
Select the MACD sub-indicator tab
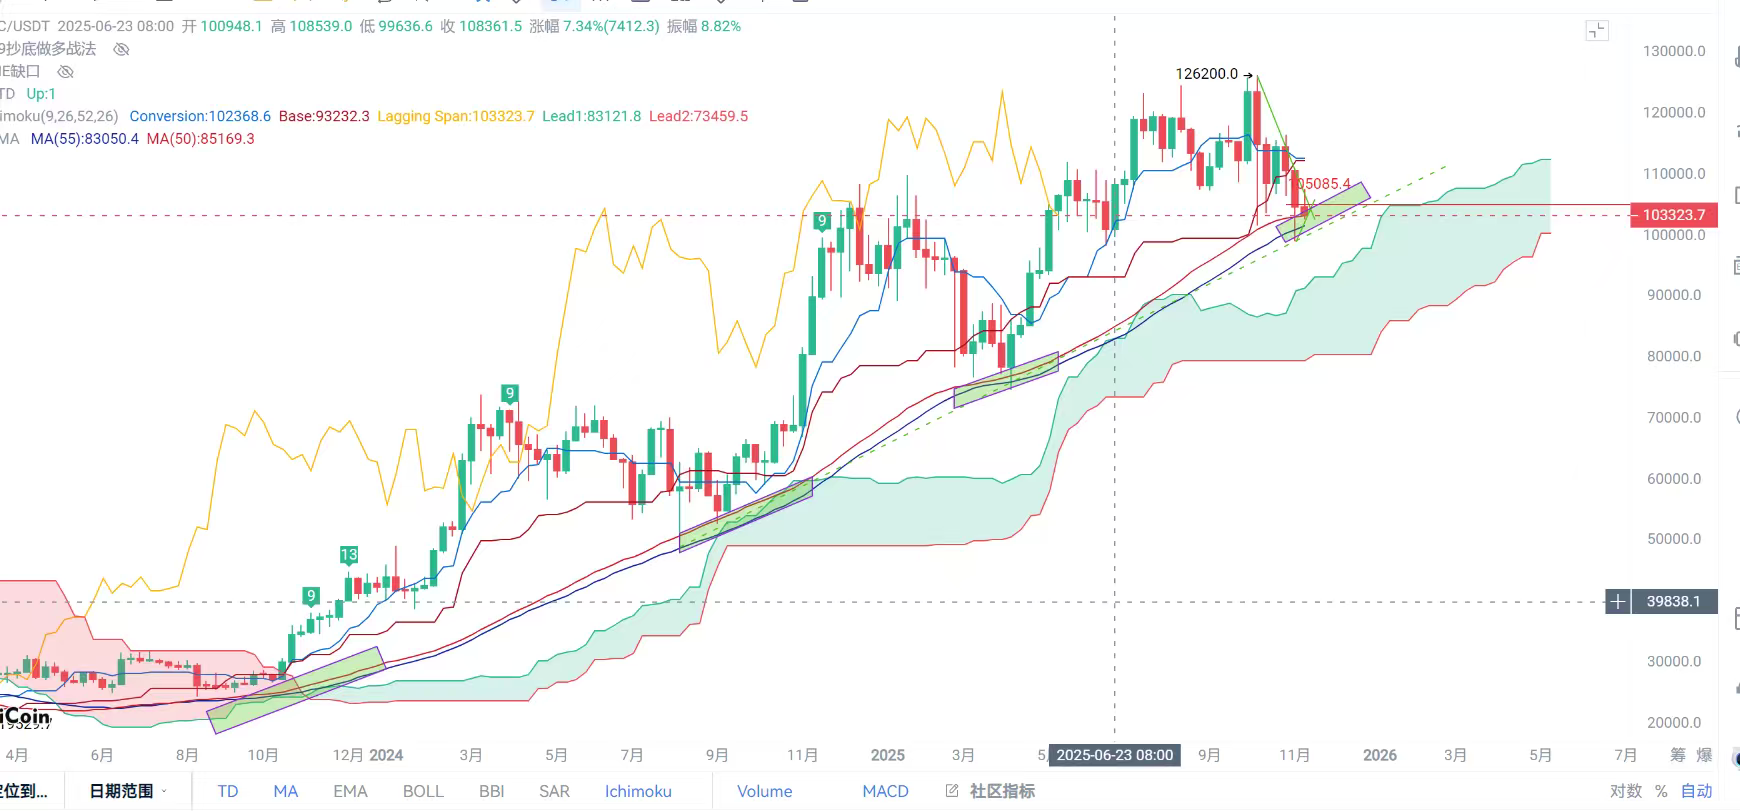tap(885, 791)
